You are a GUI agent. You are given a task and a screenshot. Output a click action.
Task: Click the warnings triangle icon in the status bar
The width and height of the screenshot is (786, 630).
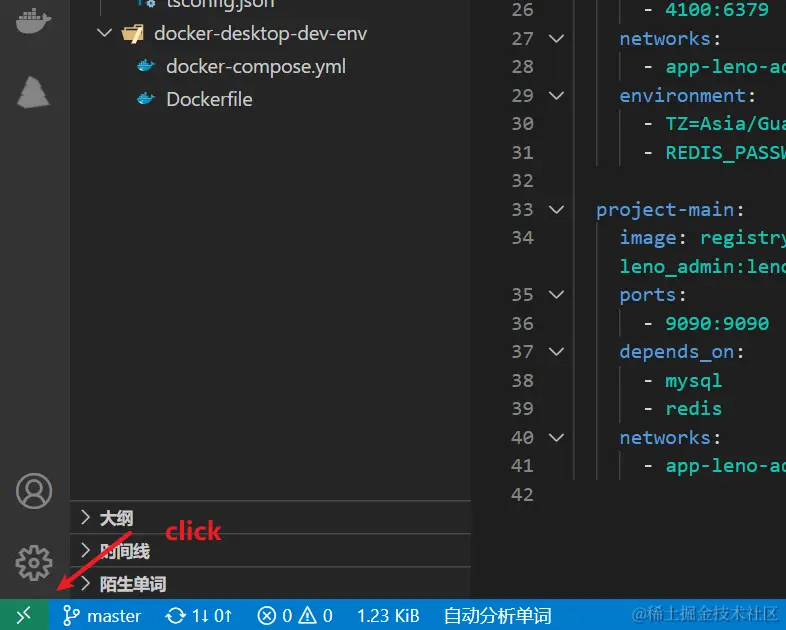pyautogui.click(x=308, y=615)
